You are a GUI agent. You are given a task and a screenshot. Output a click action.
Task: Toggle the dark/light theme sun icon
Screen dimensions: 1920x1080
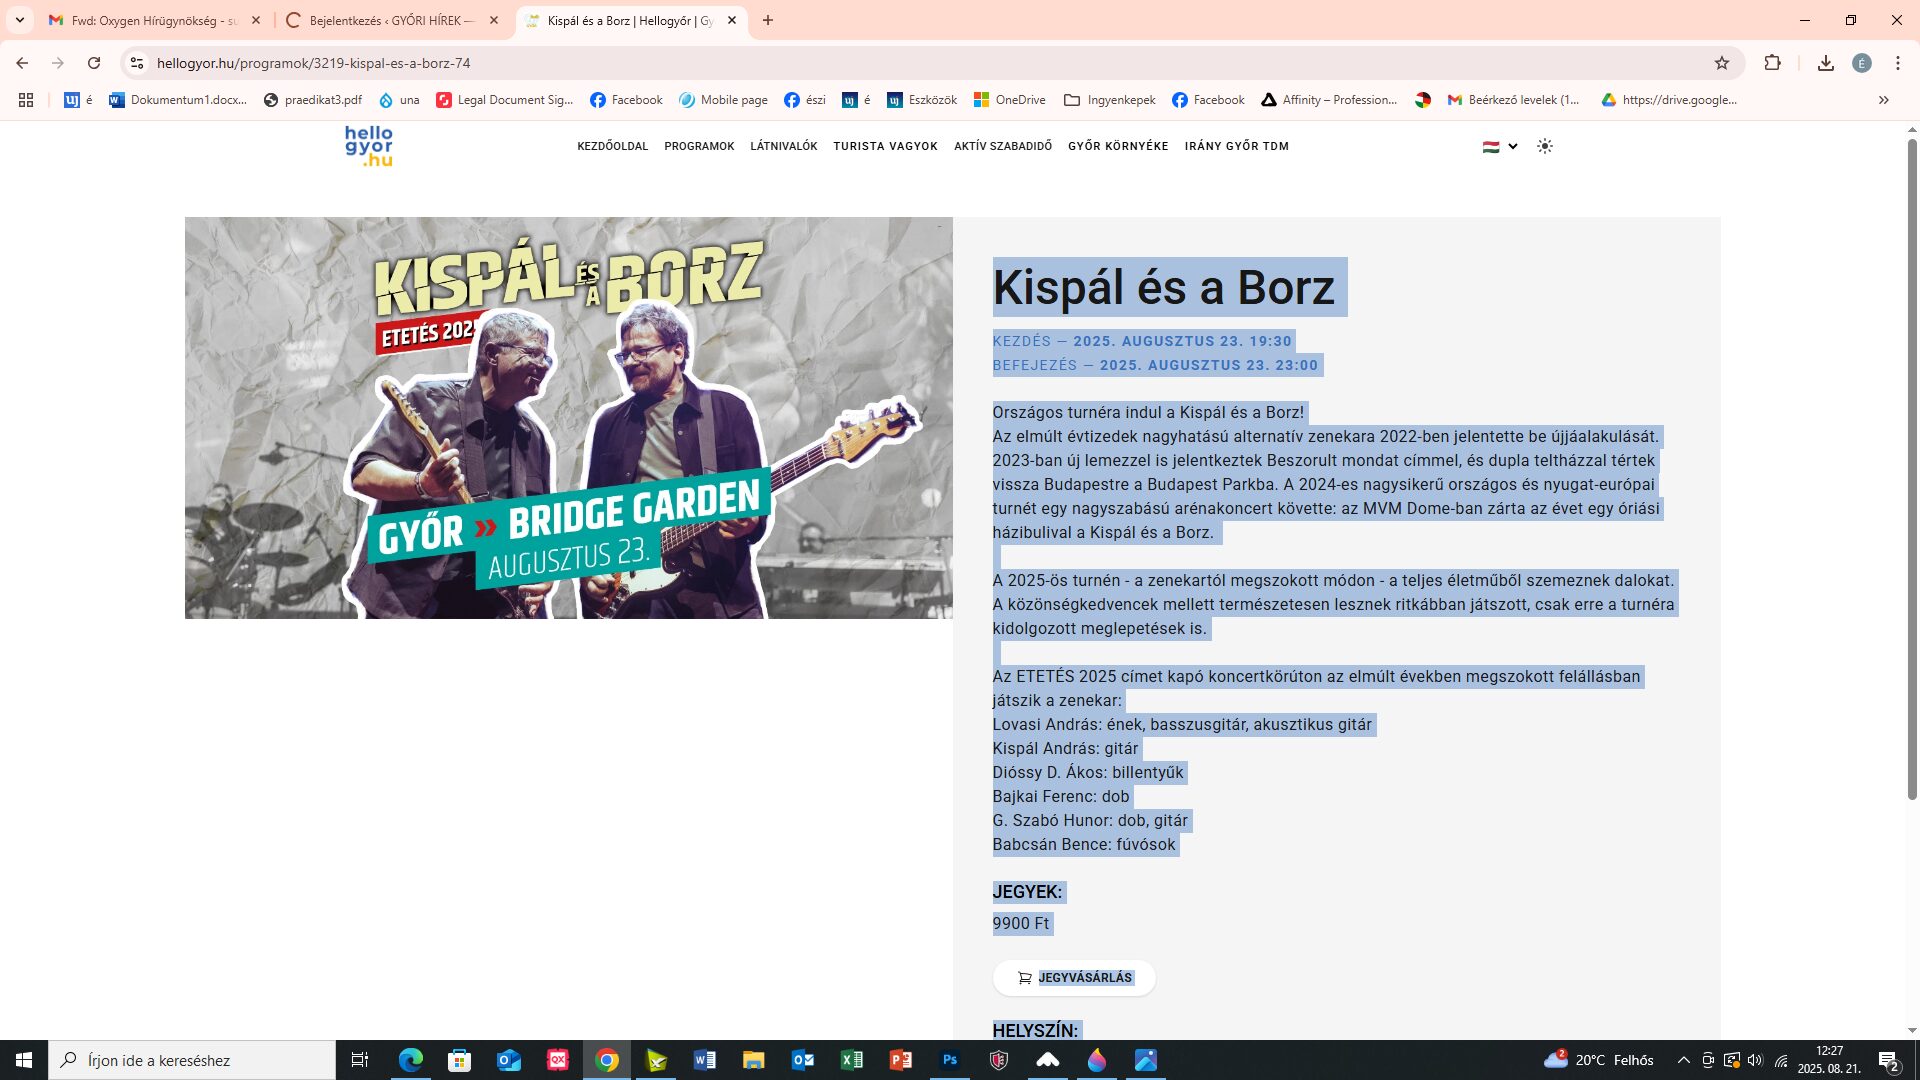(1545, 146)
